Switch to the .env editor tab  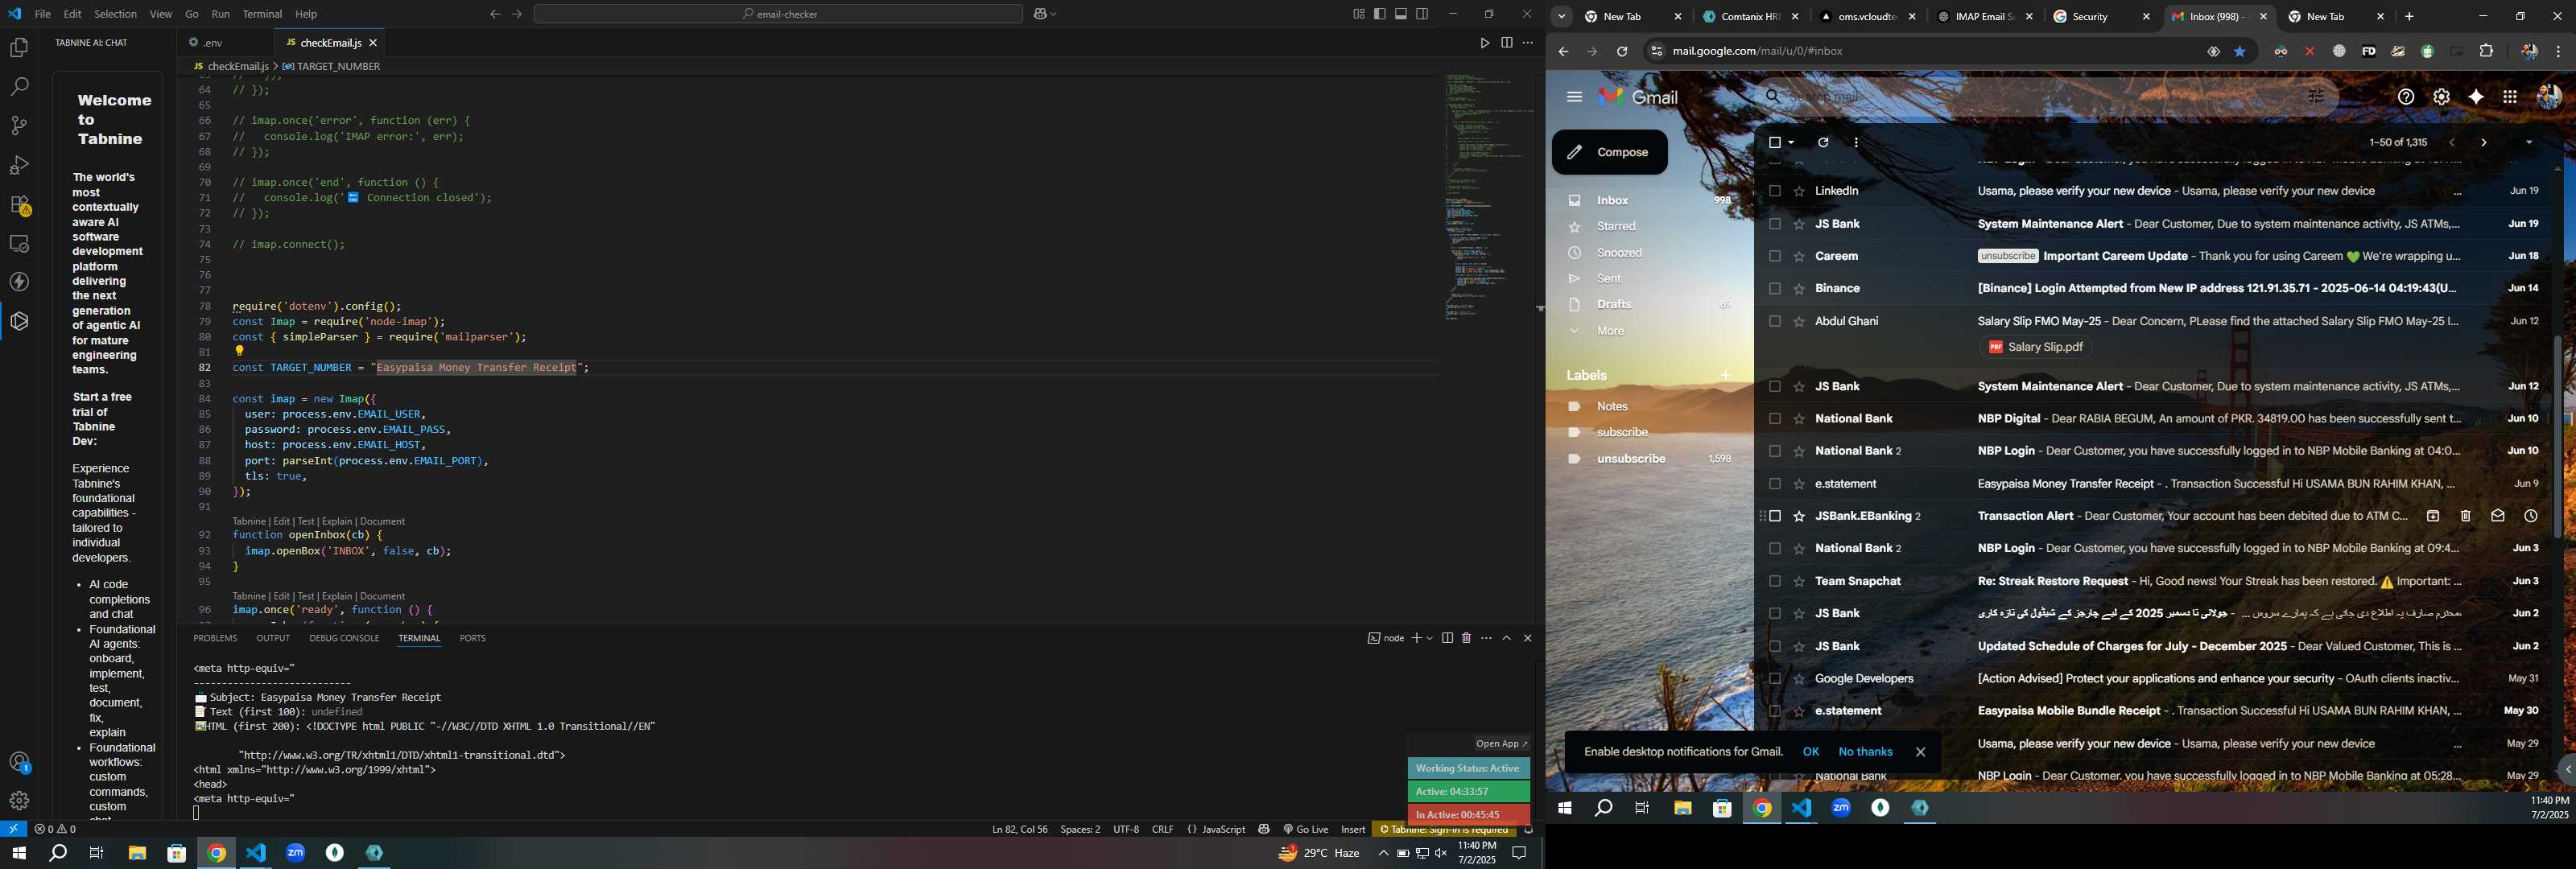coord(213,43)
